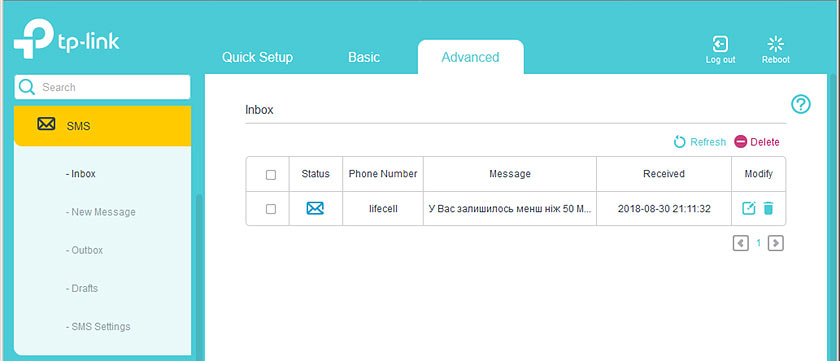The width and height of the screenshot is (840, 361).
Task: Open New Message in the sidebar
Action: [x=100, y=212]
